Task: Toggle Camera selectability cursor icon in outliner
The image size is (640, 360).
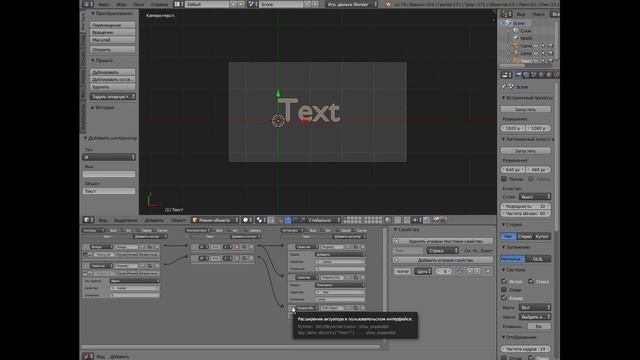Action: pyautogui.click(x=543, y=46)
